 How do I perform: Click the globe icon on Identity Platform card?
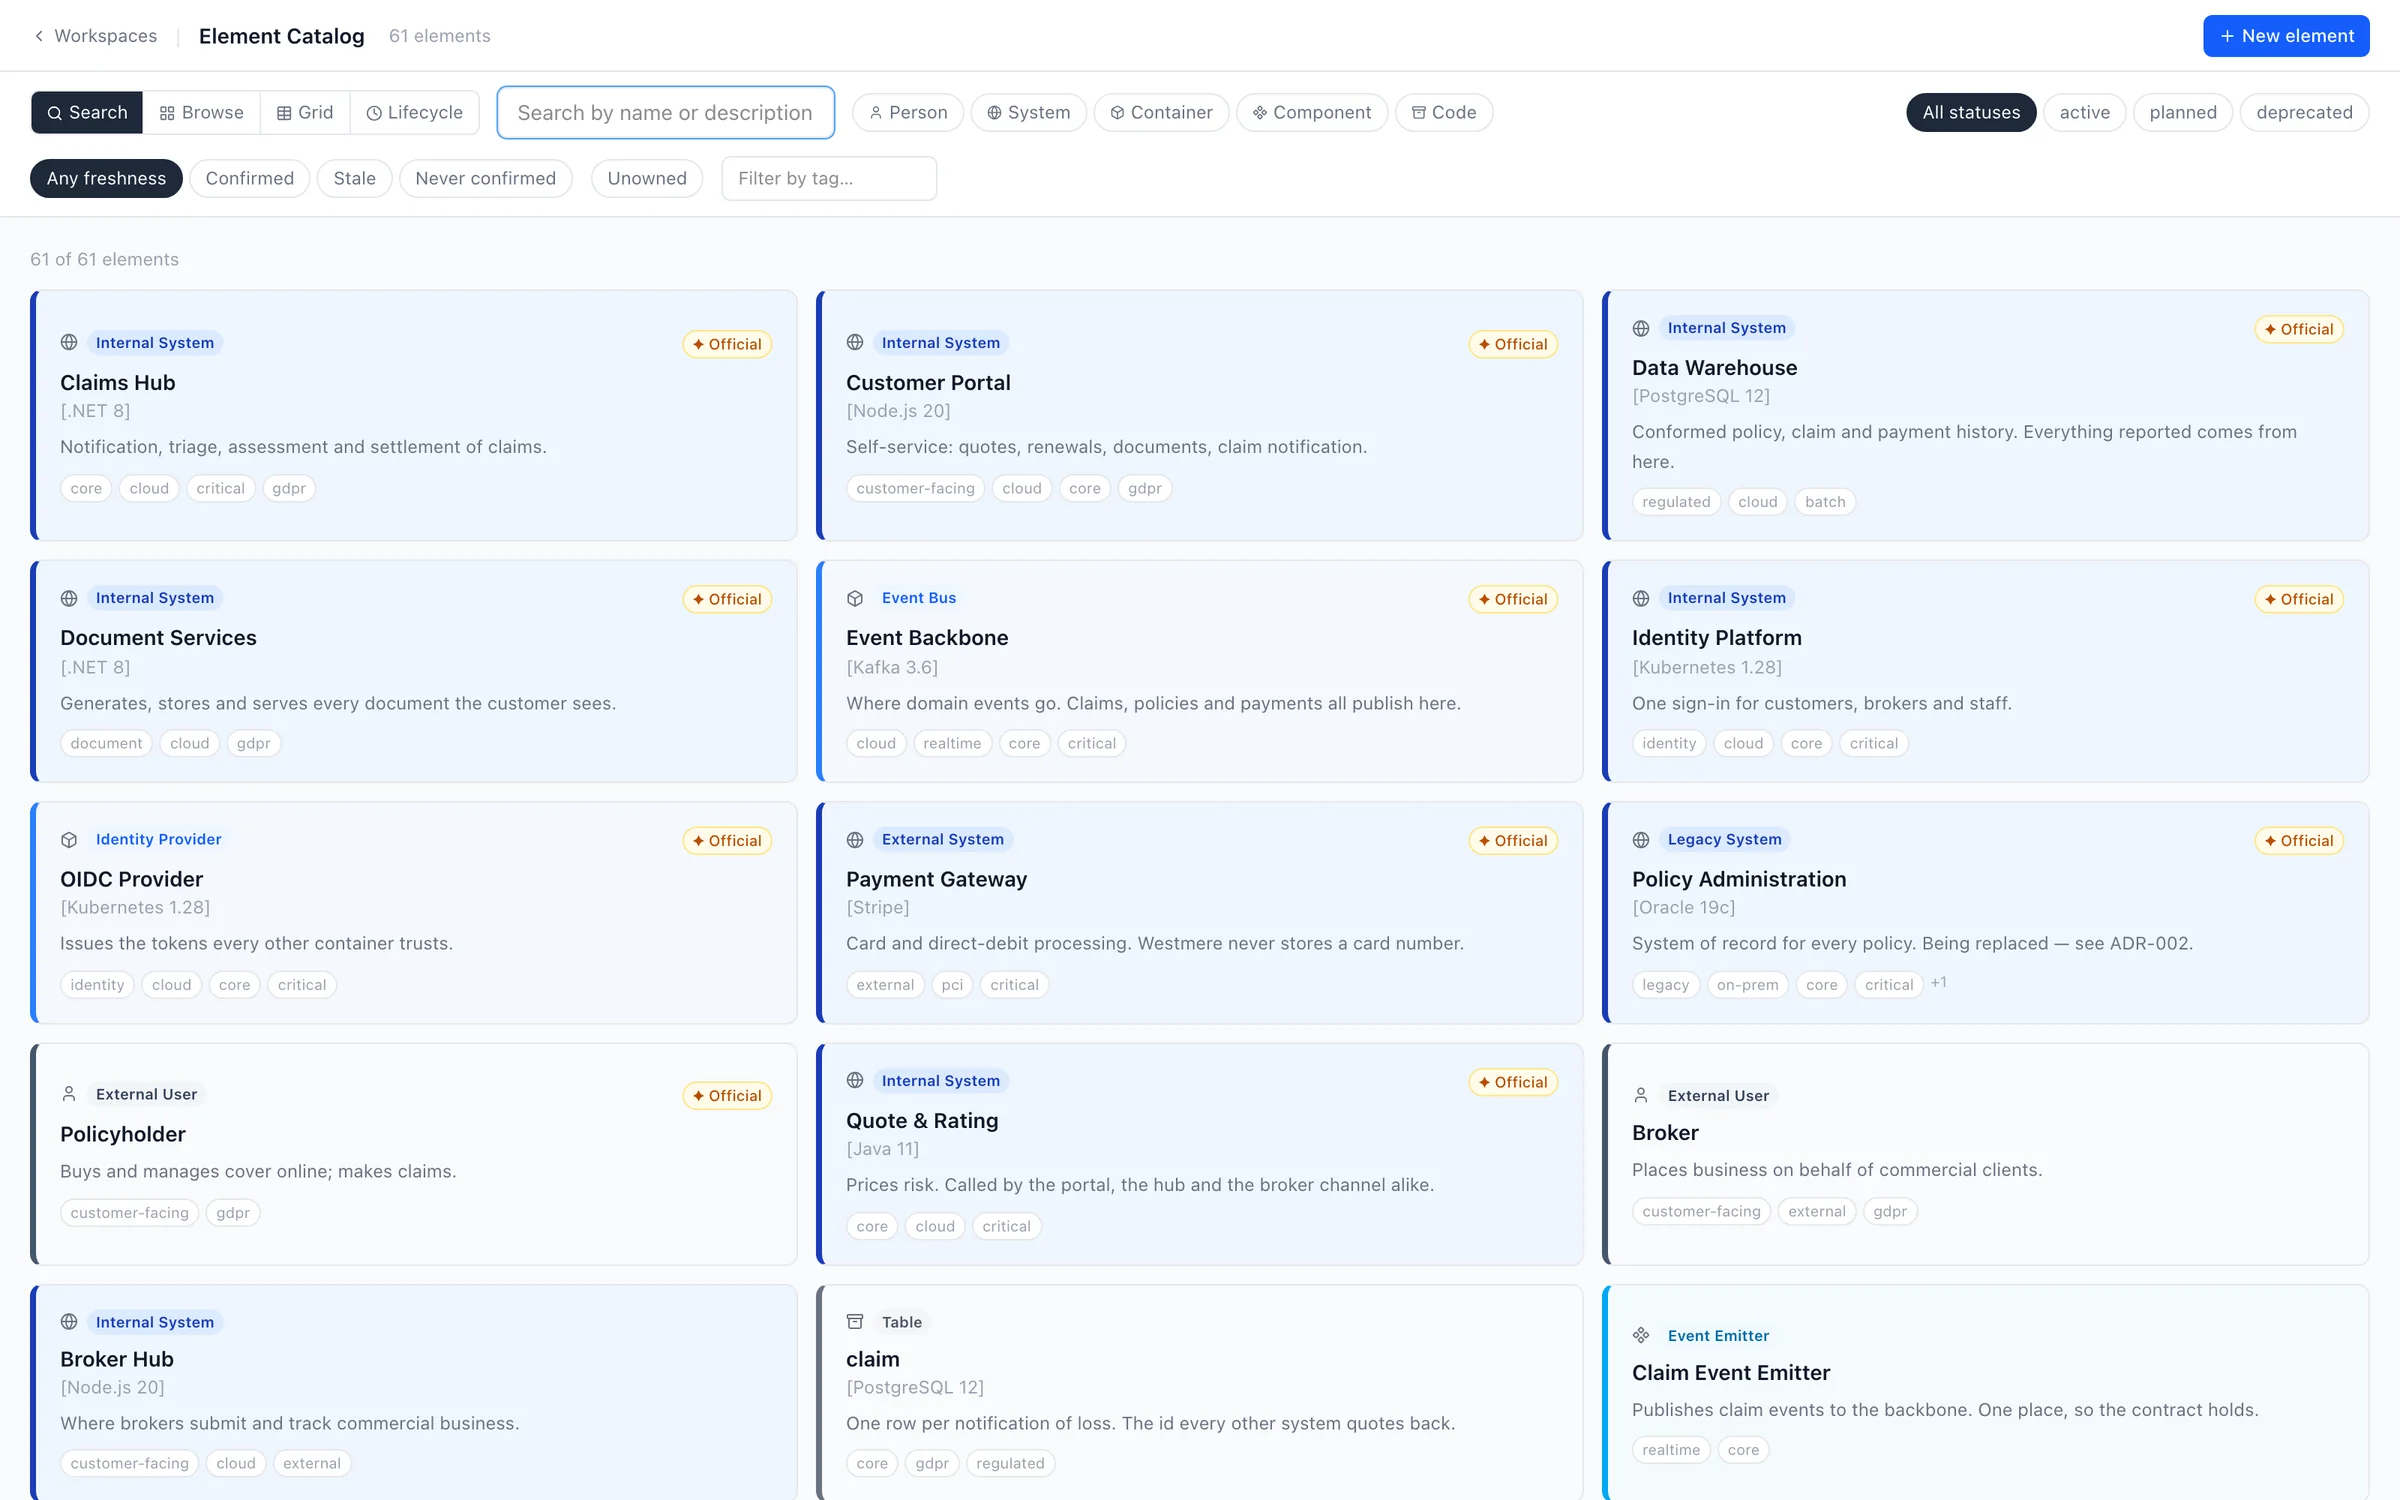[1641, 598]
